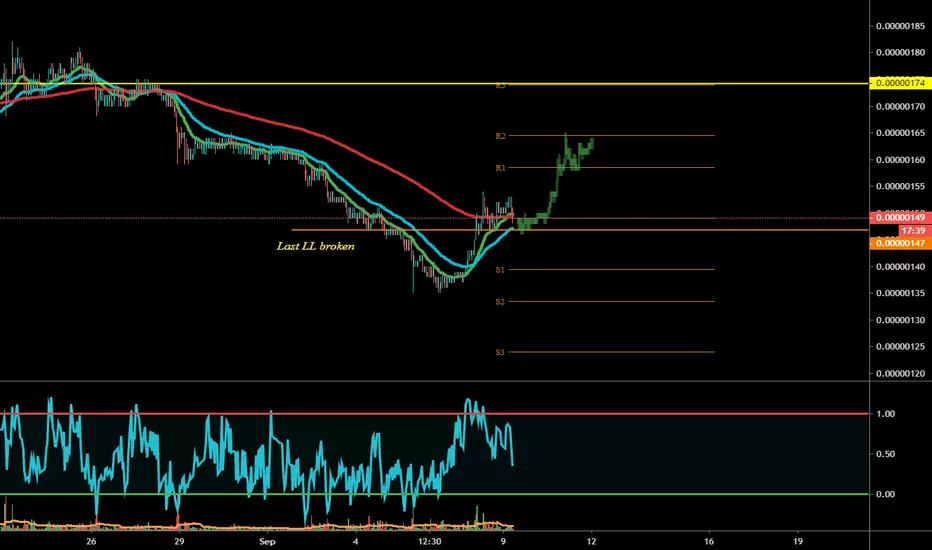Click the date 19 on time axis
The width and height of the screenshot is (932, 550).
[x=798, y=541]
